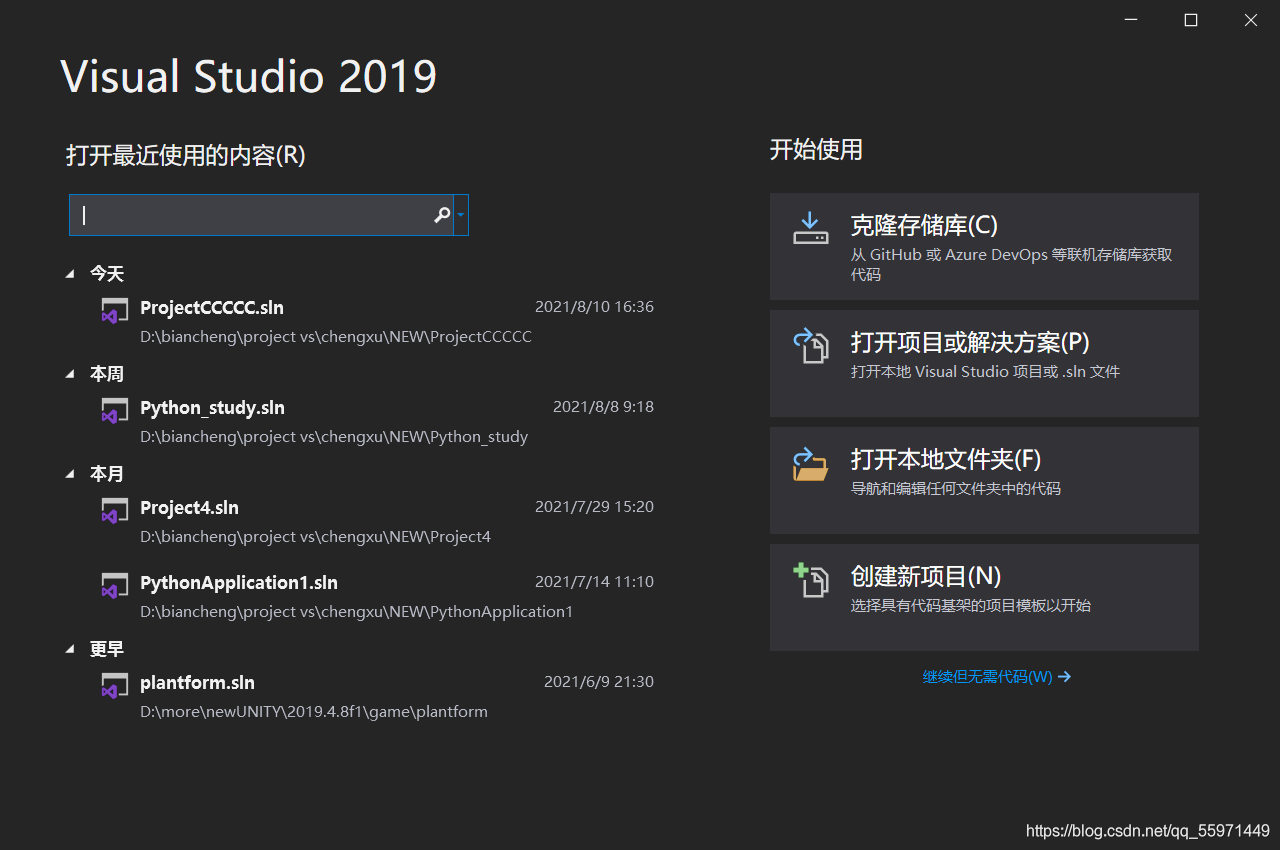1280x850 pixels.
Task: Click the Project4.sln solution file icon
Action: pos(114,510)
